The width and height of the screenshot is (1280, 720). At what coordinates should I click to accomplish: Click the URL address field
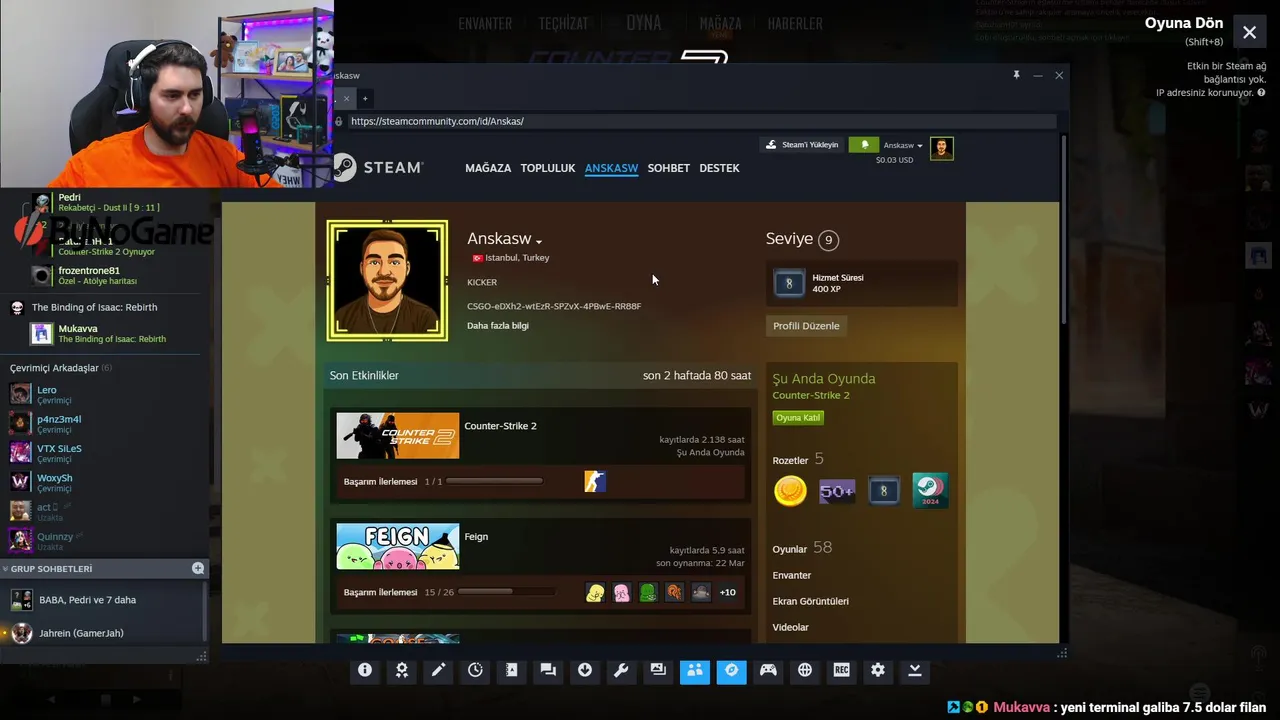coord(701,121)
